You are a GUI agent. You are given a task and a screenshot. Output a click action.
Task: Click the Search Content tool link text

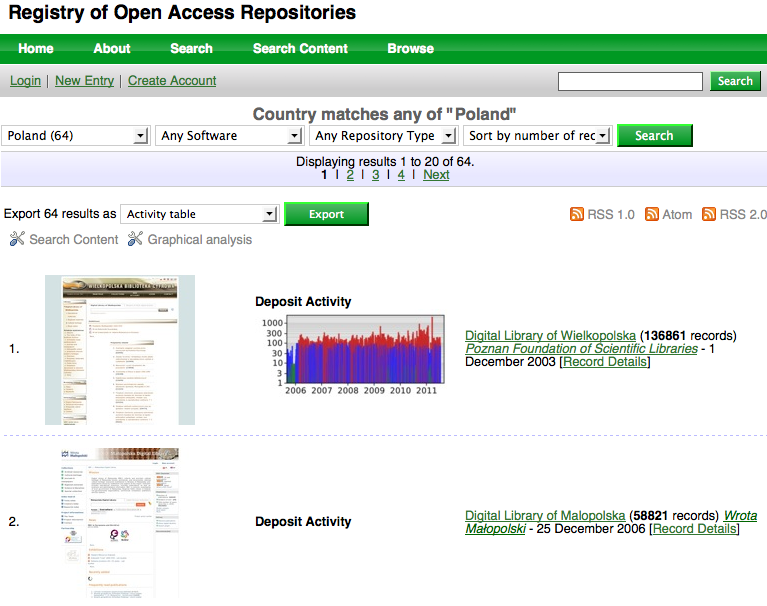(x=74, y=240)
